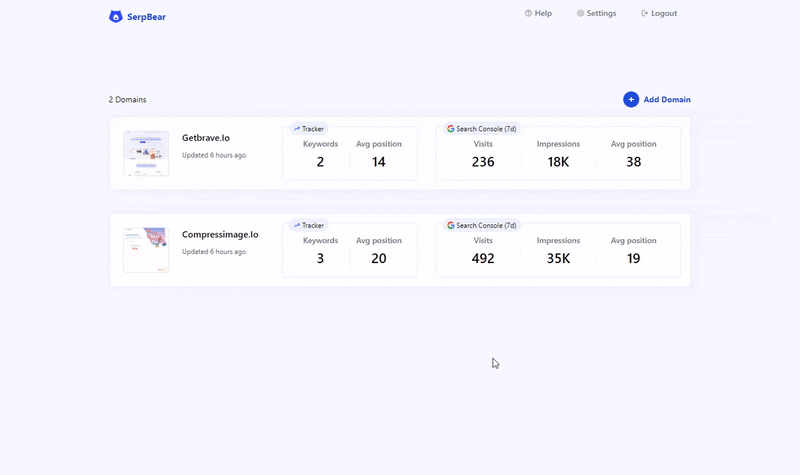The height and width of the screenshot is (475, 800).
Task: Click the blue plus Add Domain icon
Action: tap(631, 99)
